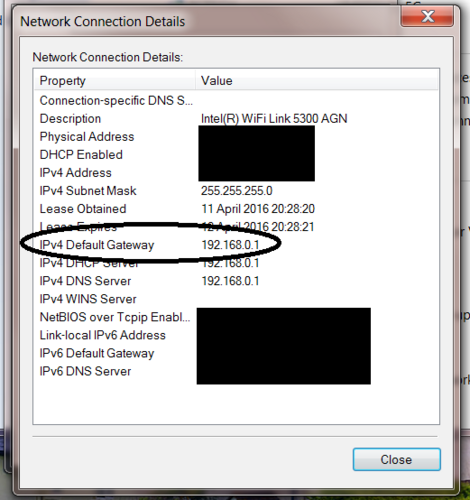Select the IPv4 Default Gateway row
470x500 pixels.
point(236,245)
